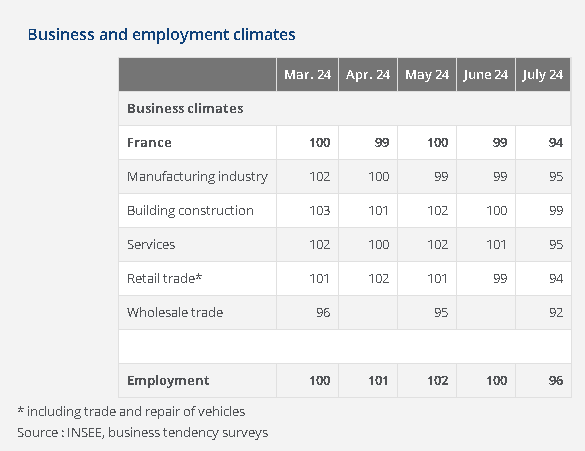Select the France row label
This screenshot has width=585, height=451.
pos(149,142)
